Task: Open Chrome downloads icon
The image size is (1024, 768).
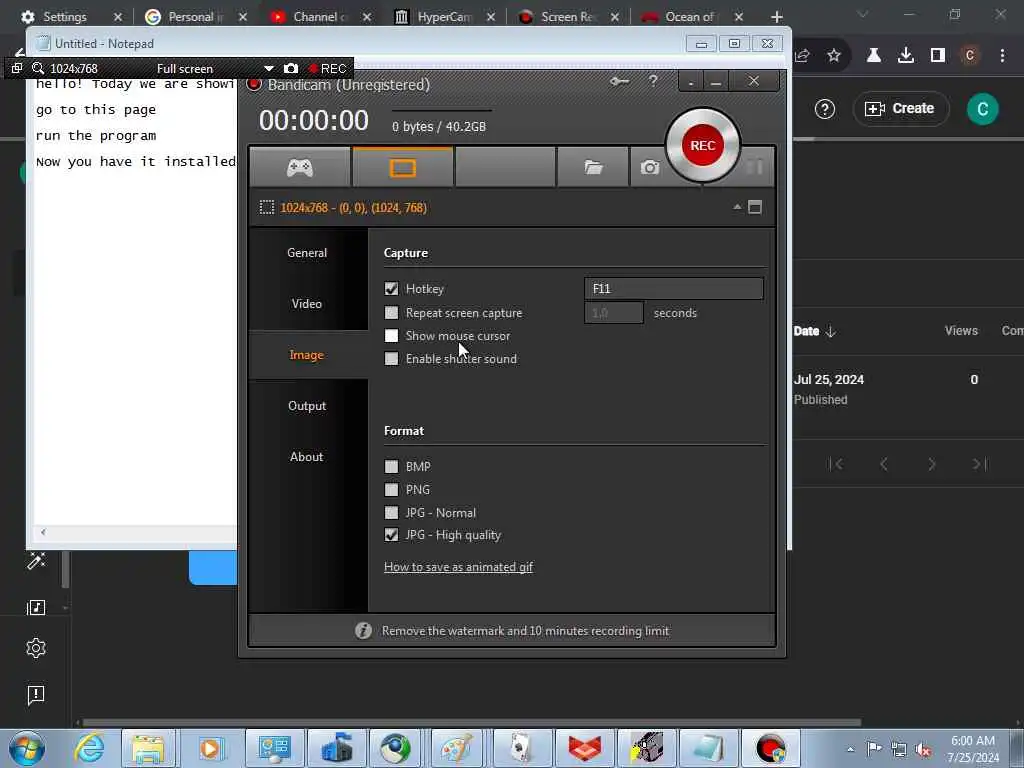Action: (x=906, y=56)
